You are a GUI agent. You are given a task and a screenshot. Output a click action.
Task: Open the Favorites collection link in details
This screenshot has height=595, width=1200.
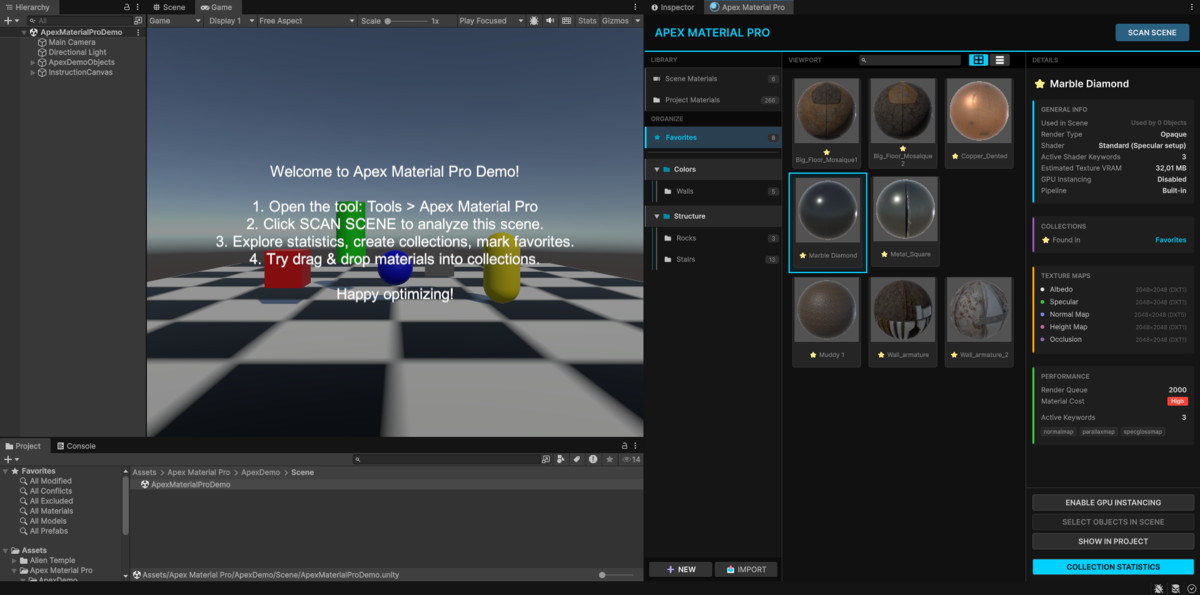pos(1171,240)
